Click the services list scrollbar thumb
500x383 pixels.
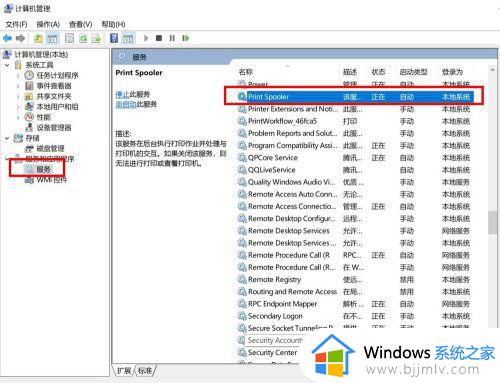click(492, 222)
